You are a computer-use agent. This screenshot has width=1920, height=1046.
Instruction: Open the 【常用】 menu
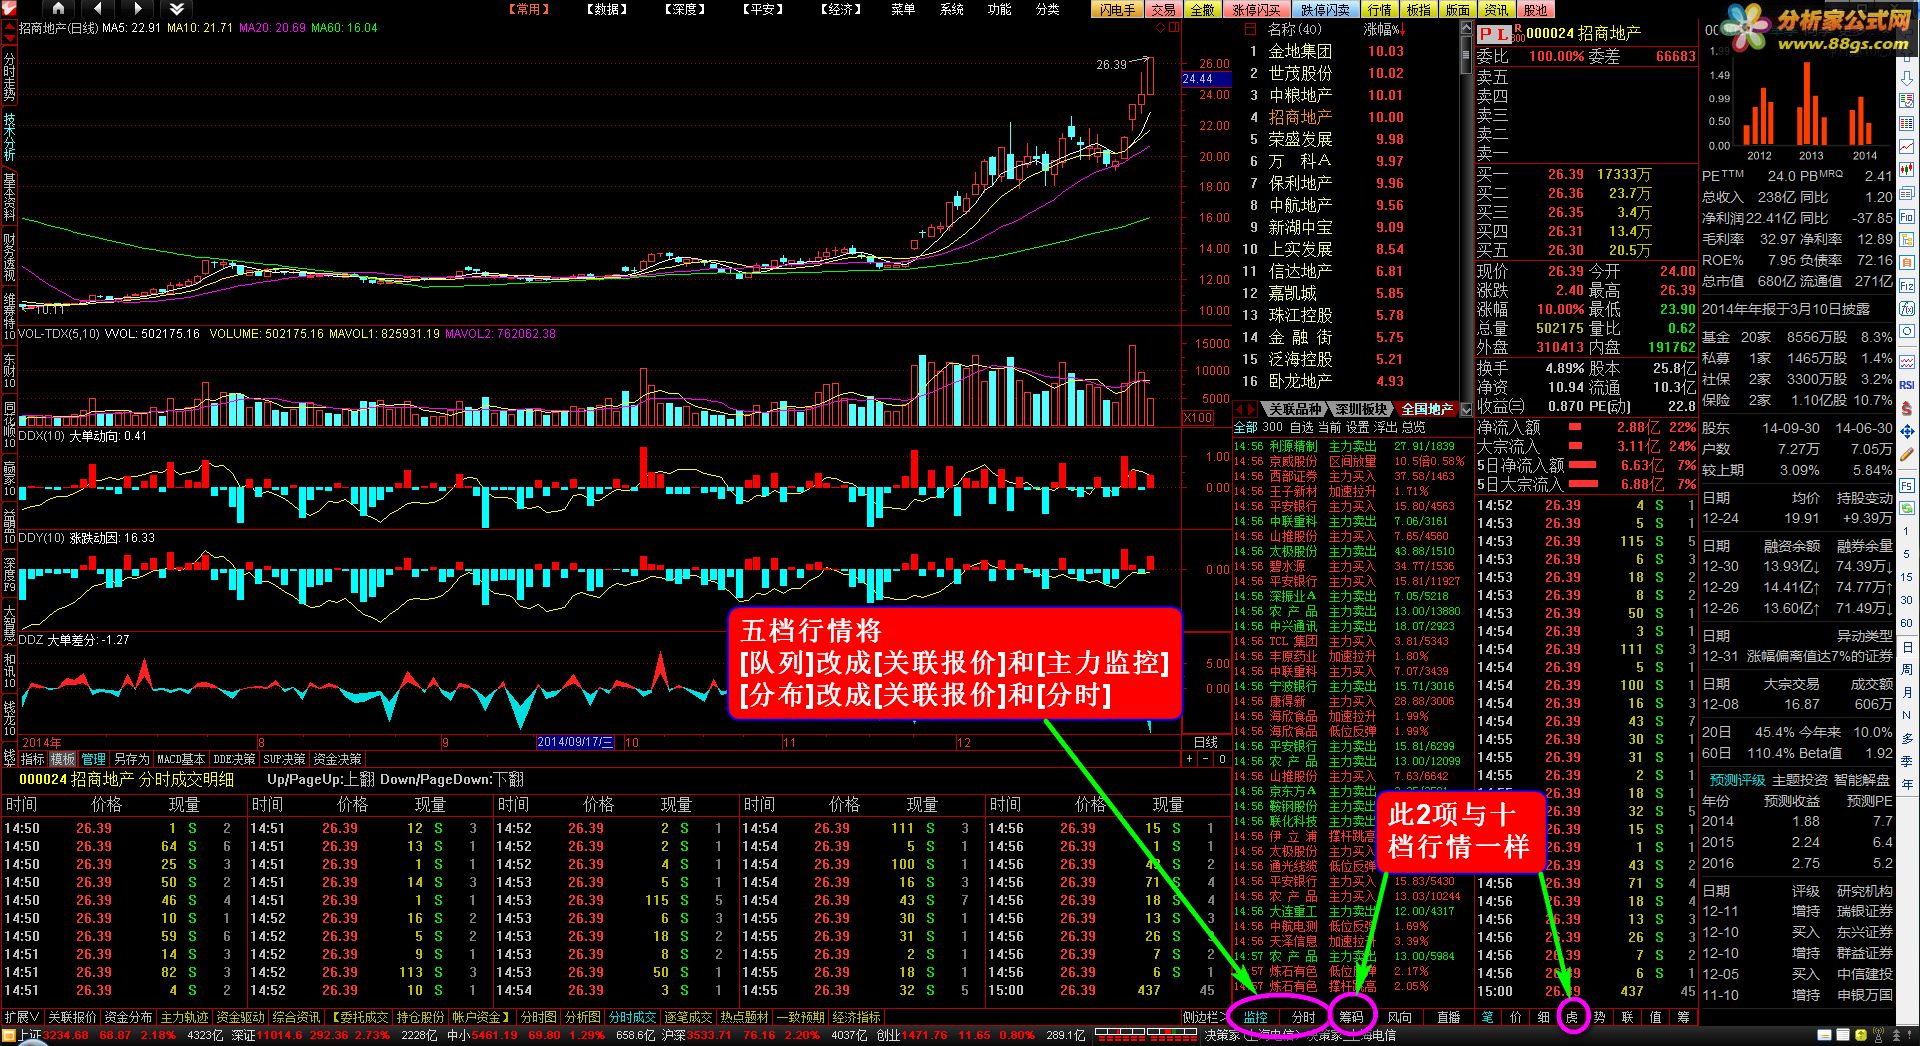tap(529, 9)
